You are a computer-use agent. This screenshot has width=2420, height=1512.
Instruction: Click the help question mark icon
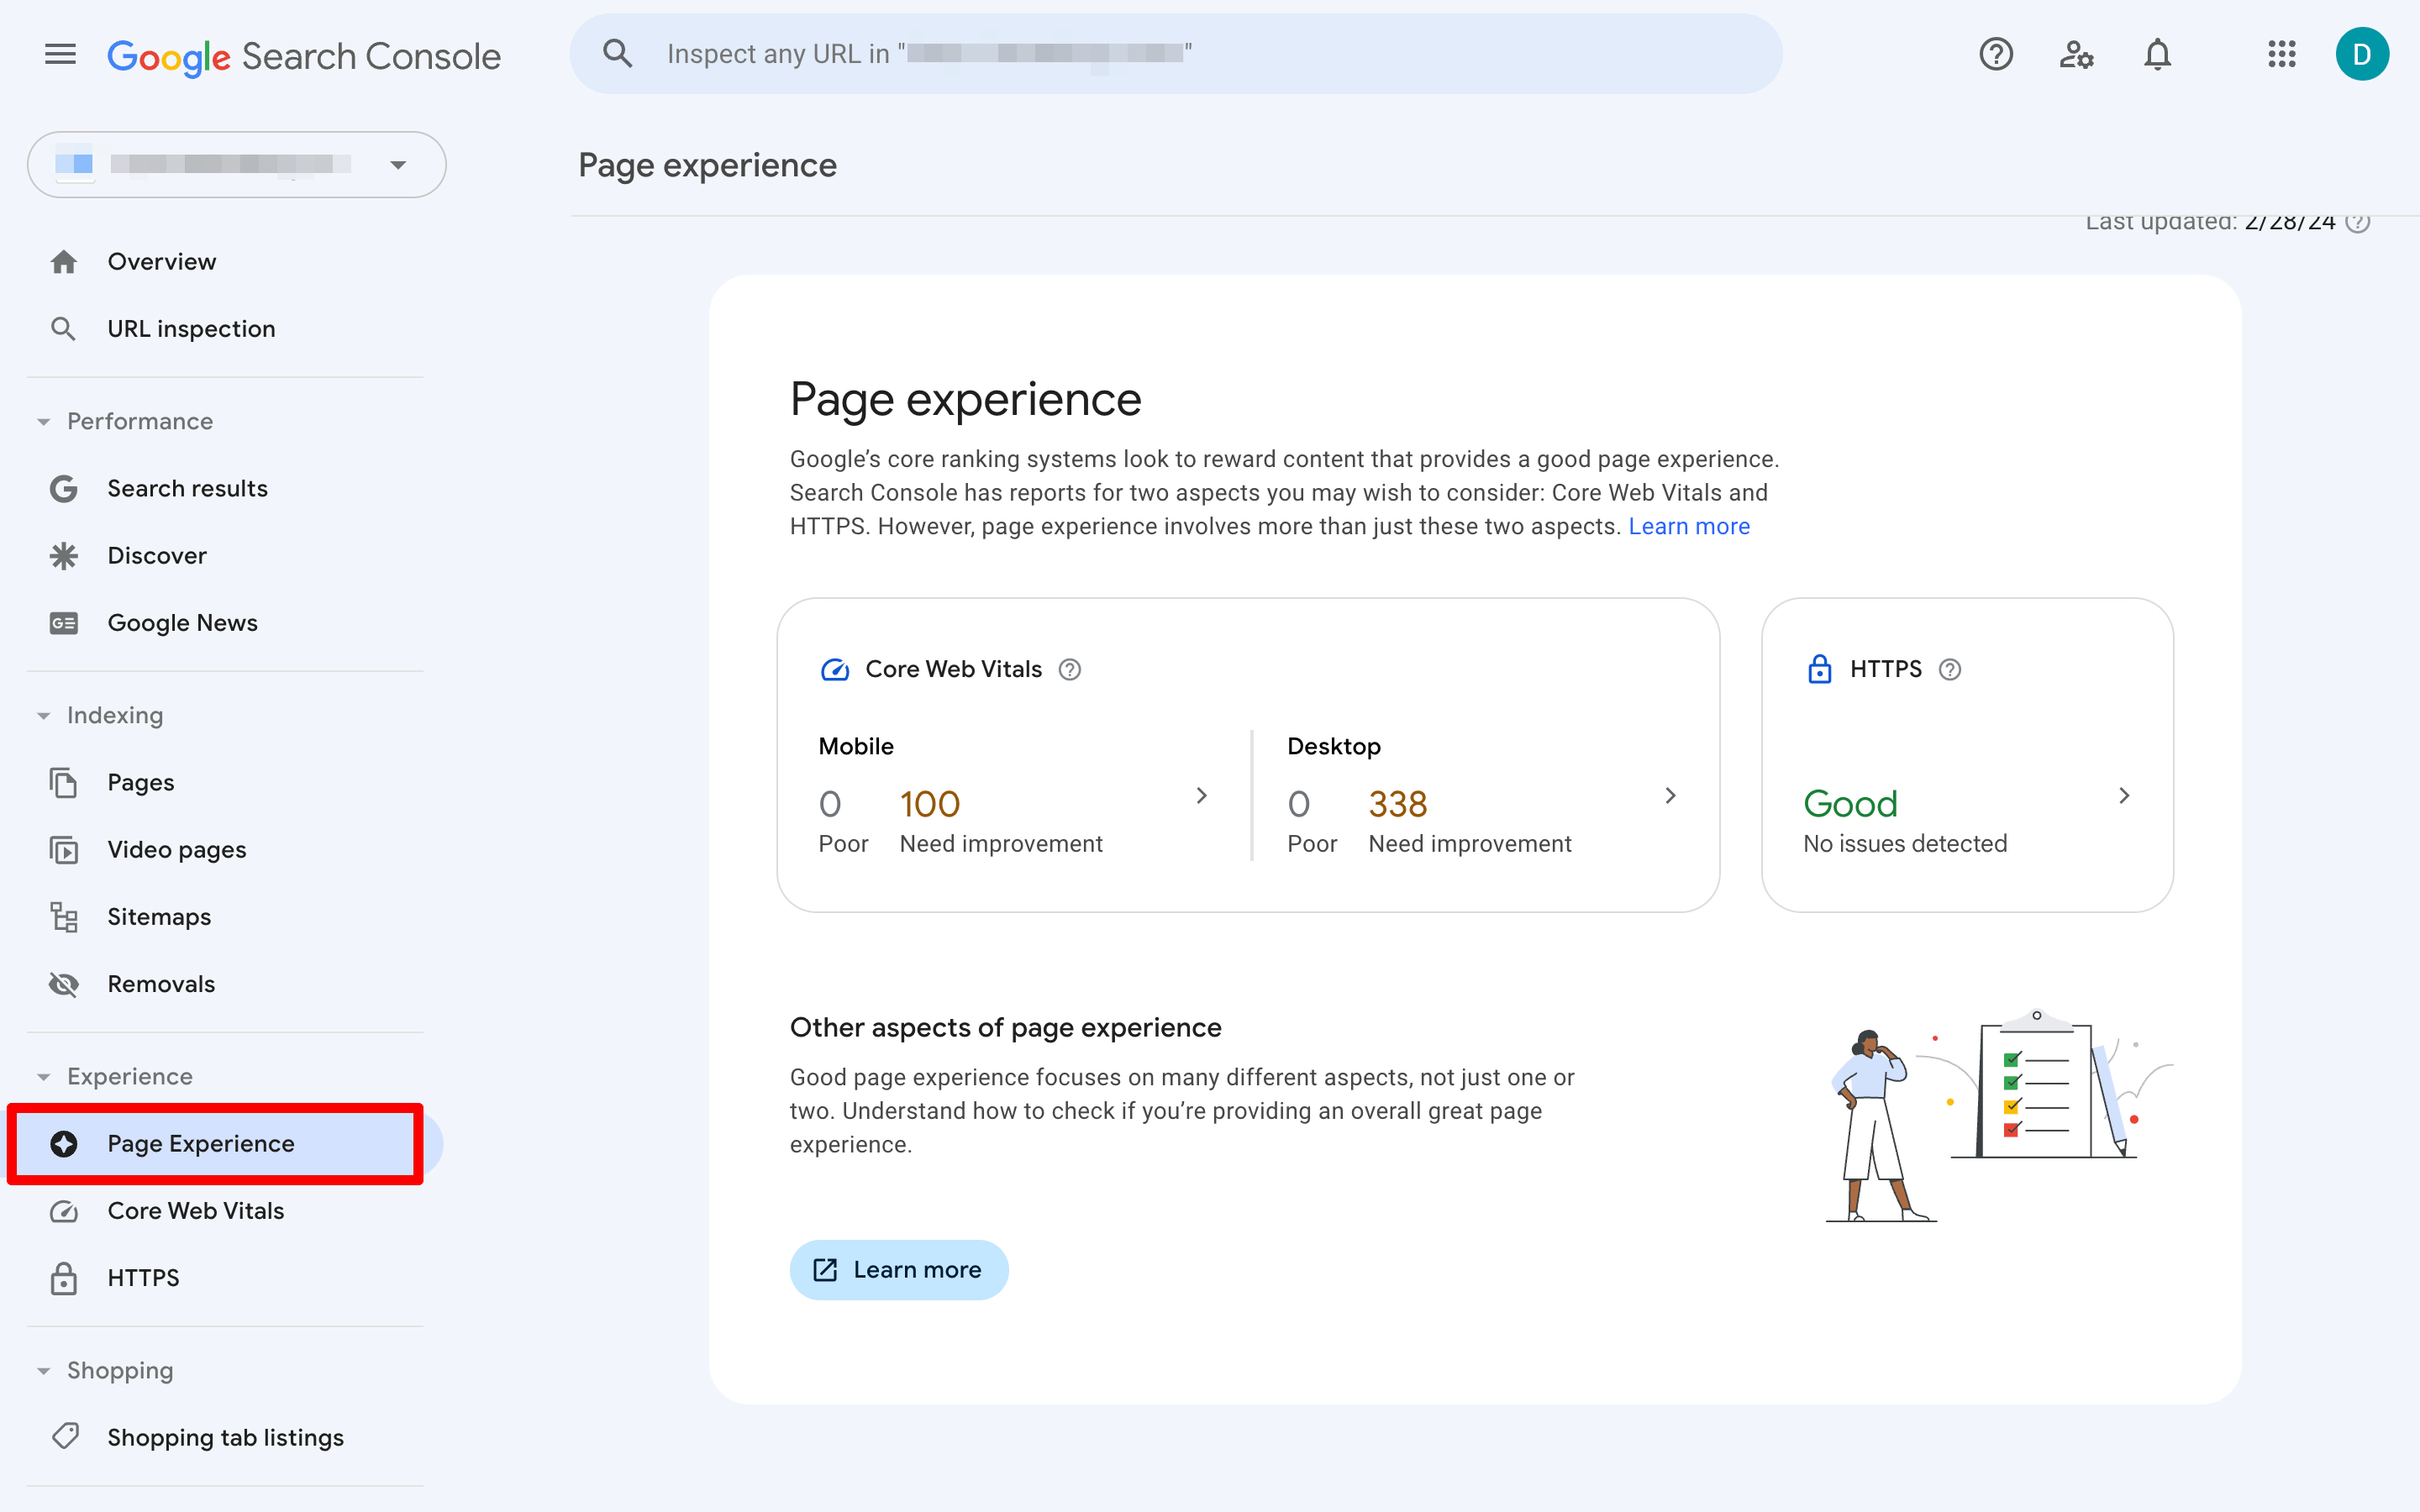1995,52
